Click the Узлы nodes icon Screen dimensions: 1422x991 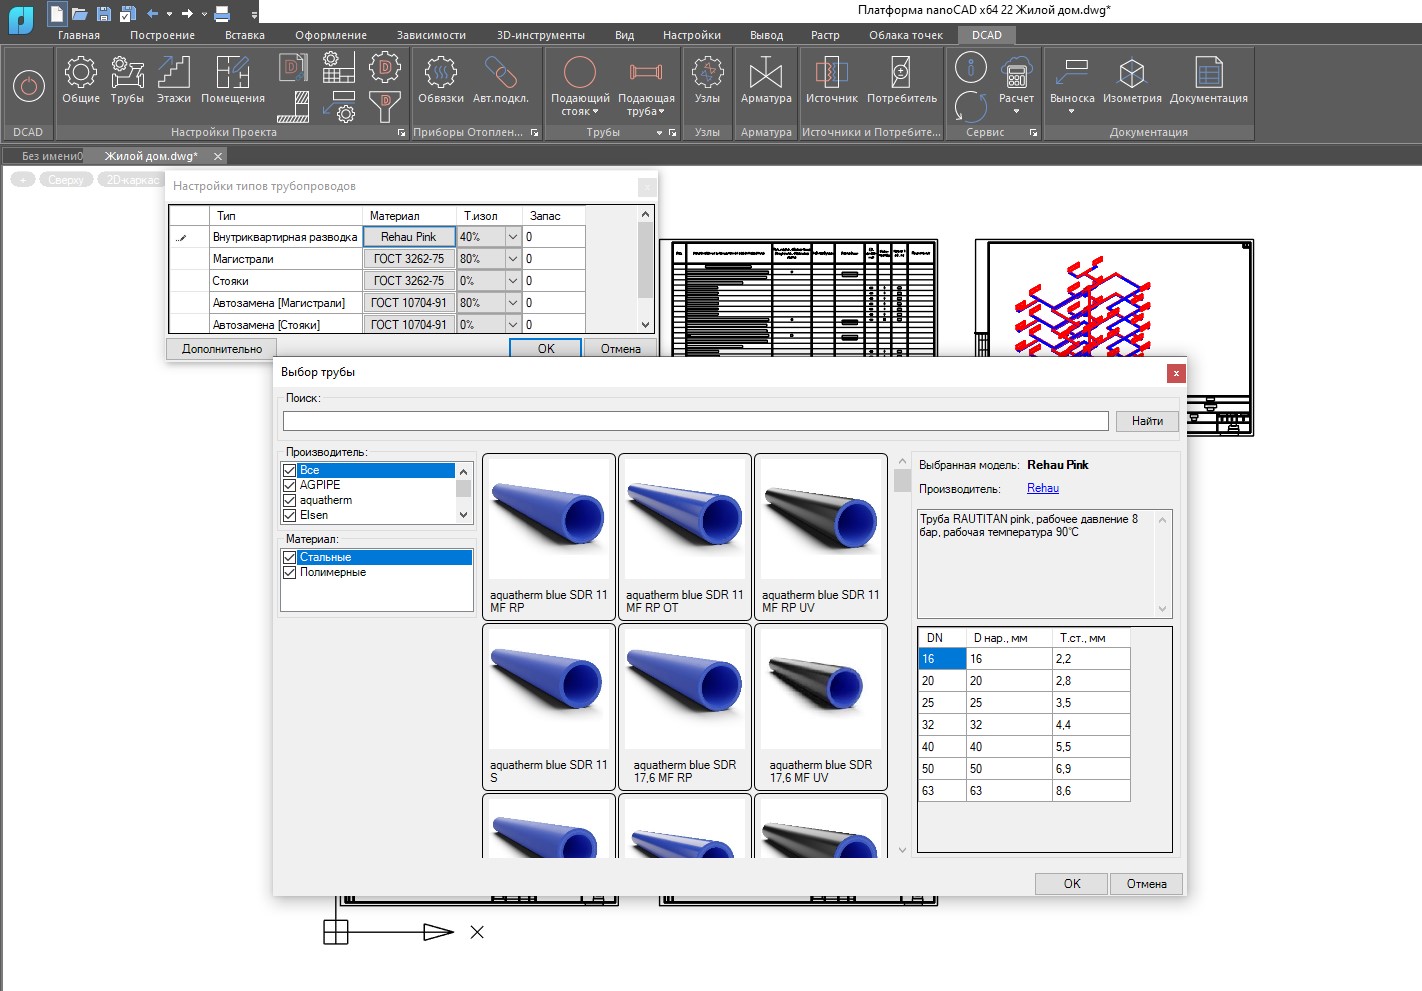[x=707, y=79]
